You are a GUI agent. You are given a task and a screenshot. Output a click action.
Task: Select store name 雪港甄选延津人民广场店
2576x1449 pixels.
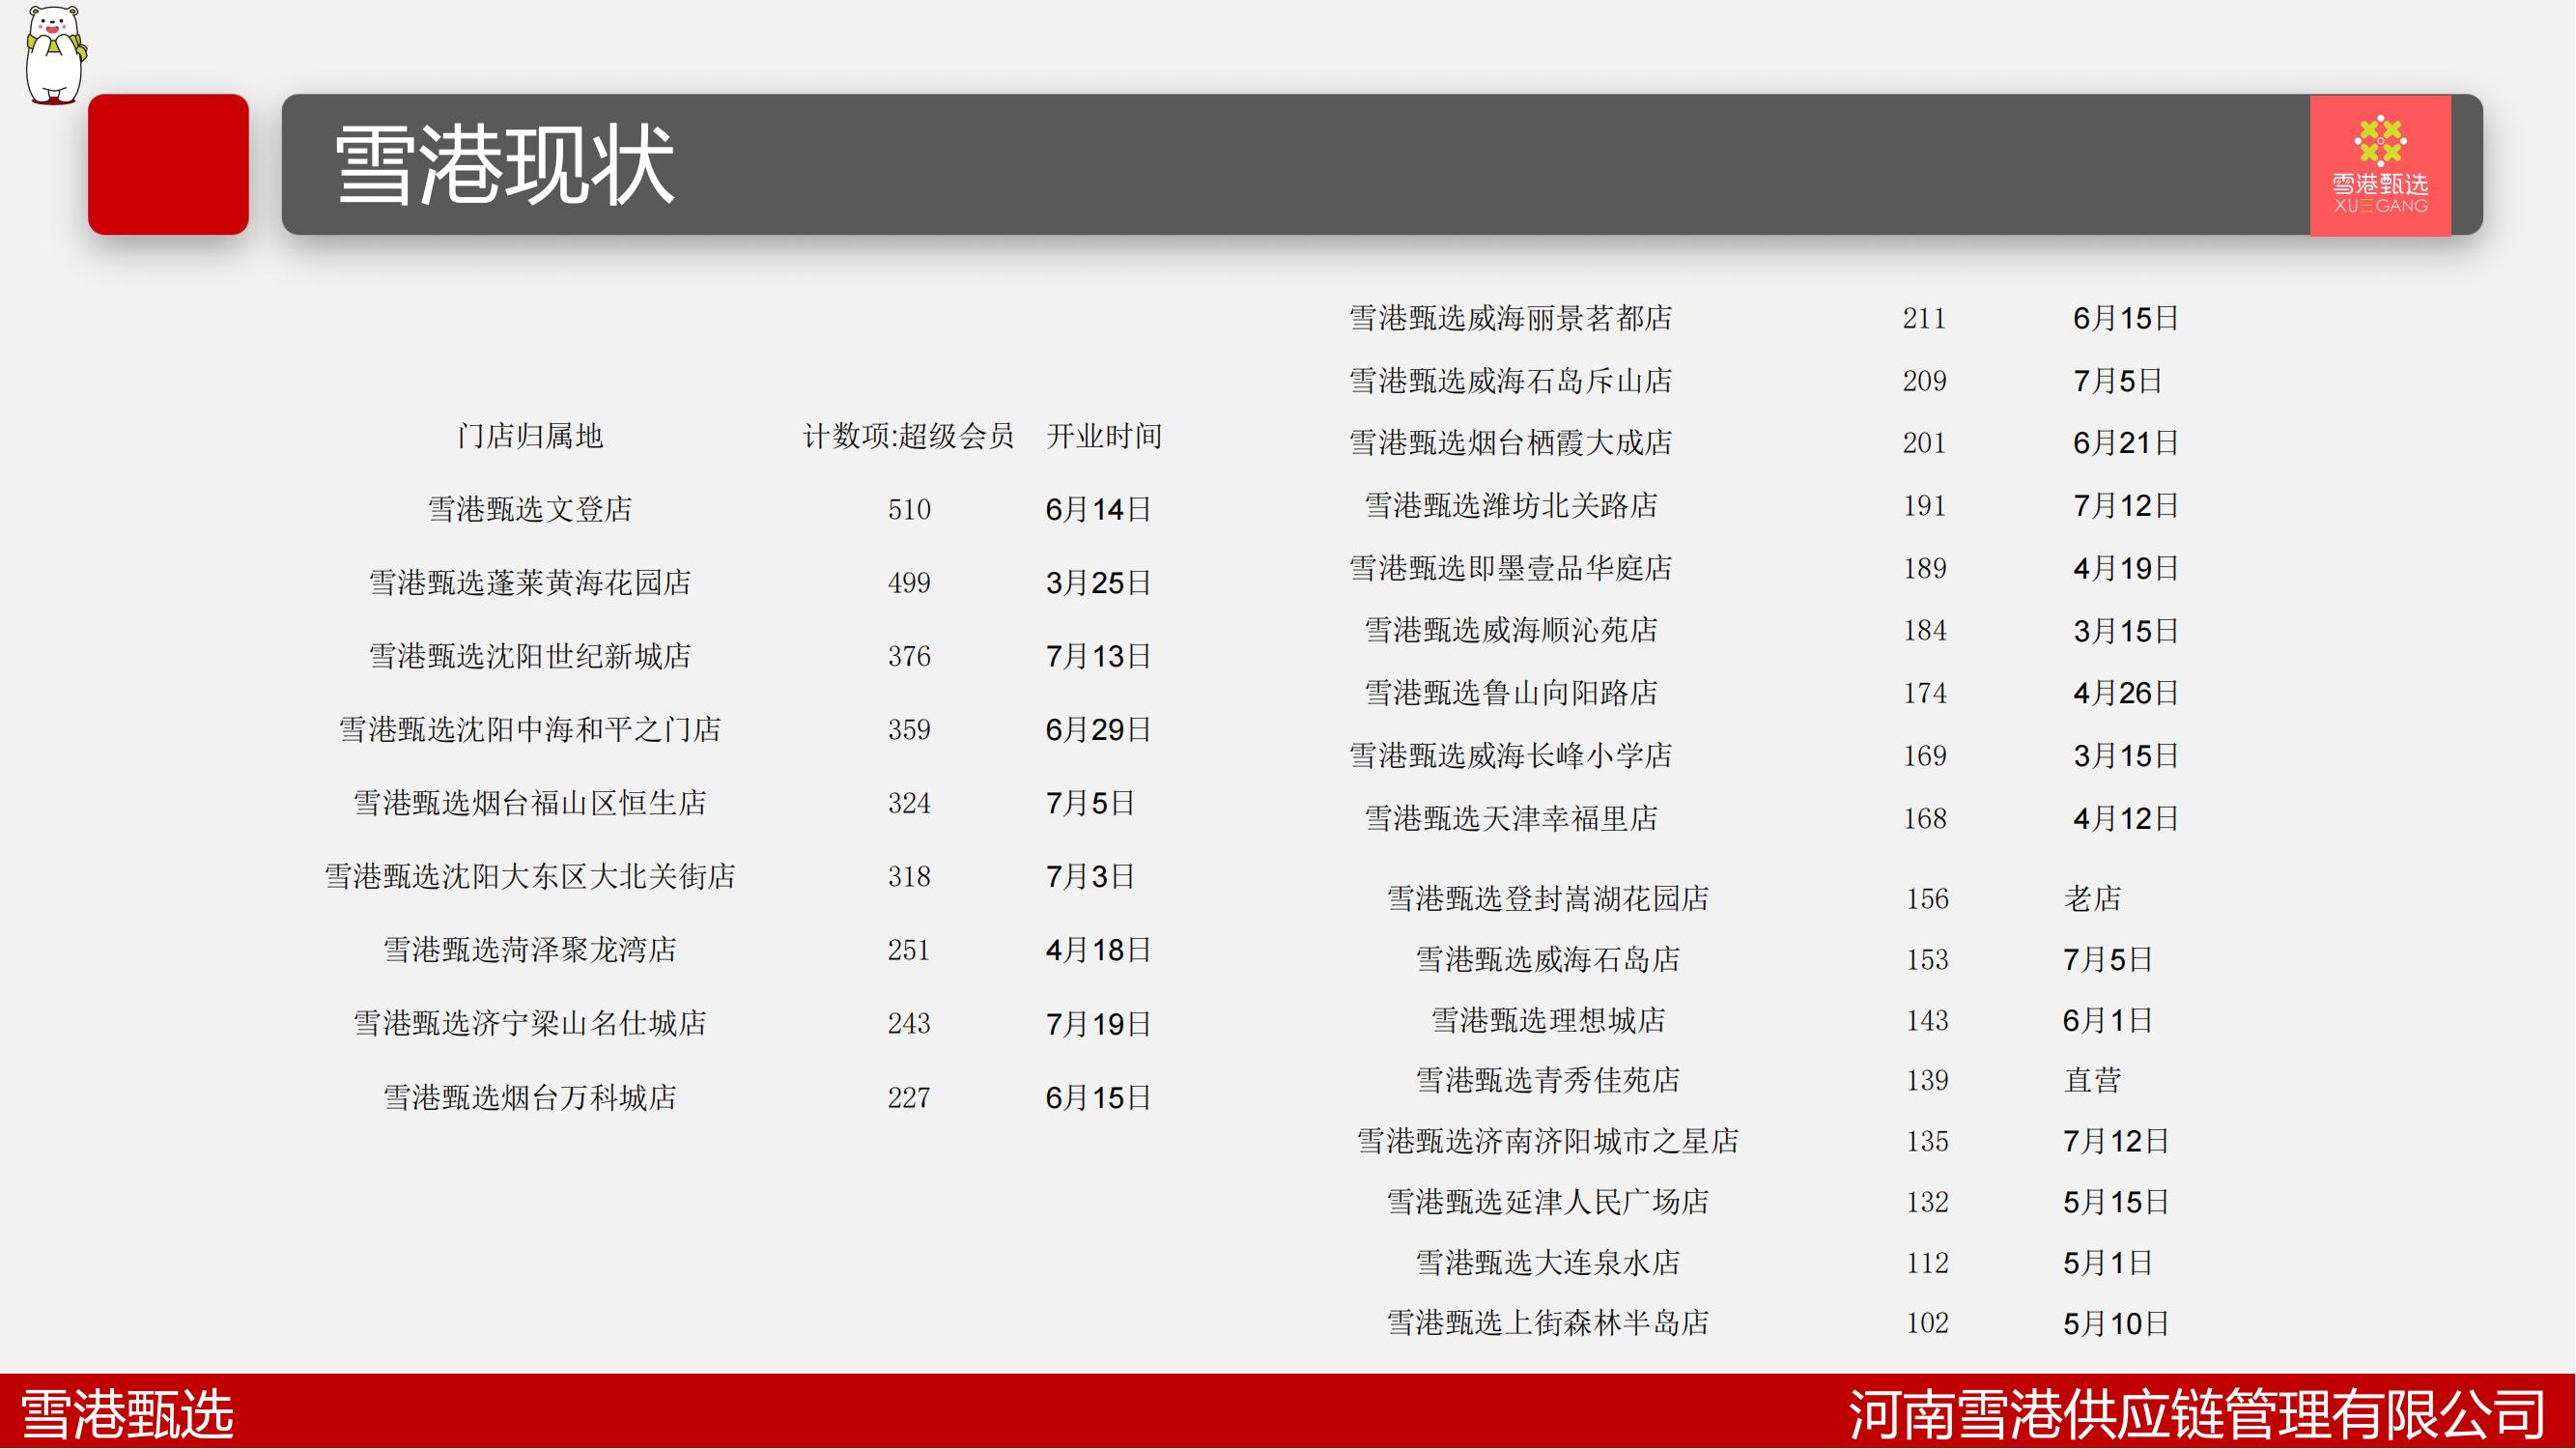point(1548,1201)
